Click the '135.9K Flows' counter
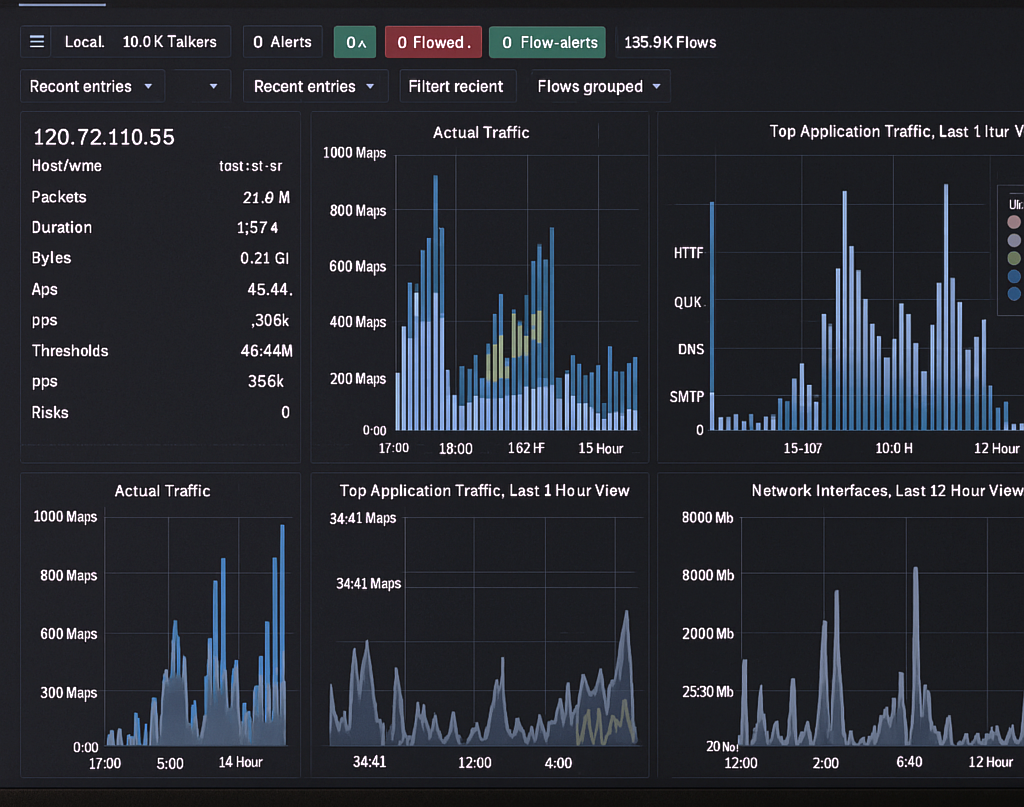 (670, 42)
